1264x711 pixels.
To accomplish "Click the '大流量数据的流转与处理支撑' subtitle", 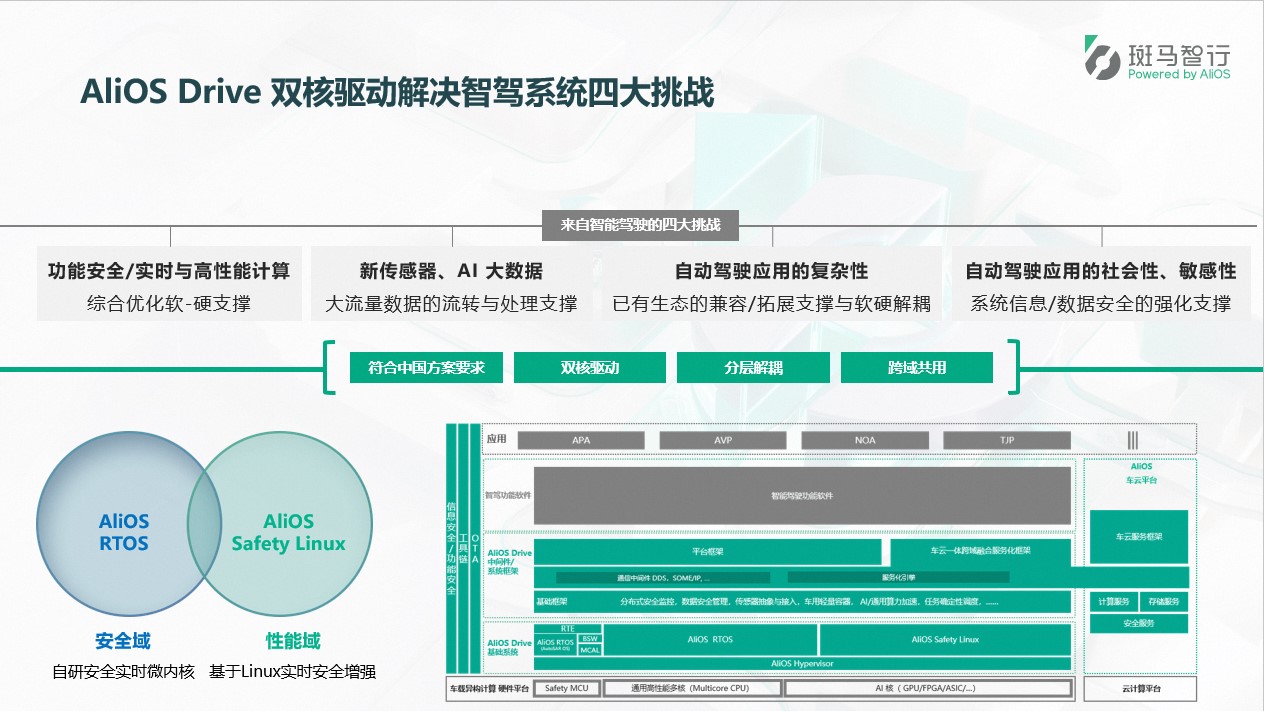I will 451,303.
